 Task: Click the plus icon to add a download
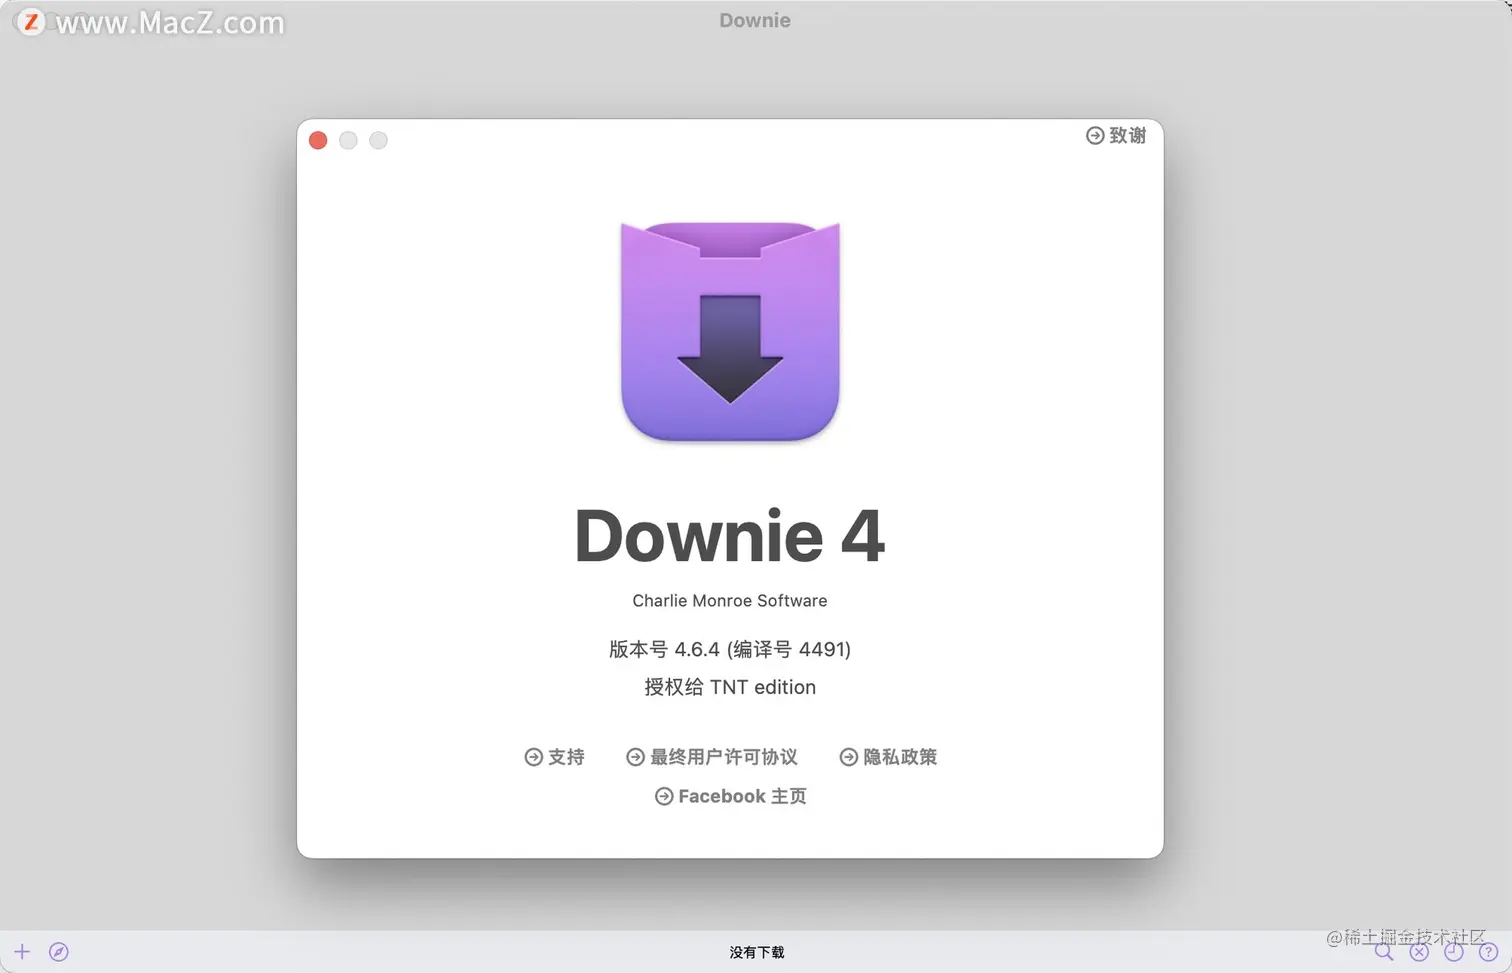coord(22,952)
